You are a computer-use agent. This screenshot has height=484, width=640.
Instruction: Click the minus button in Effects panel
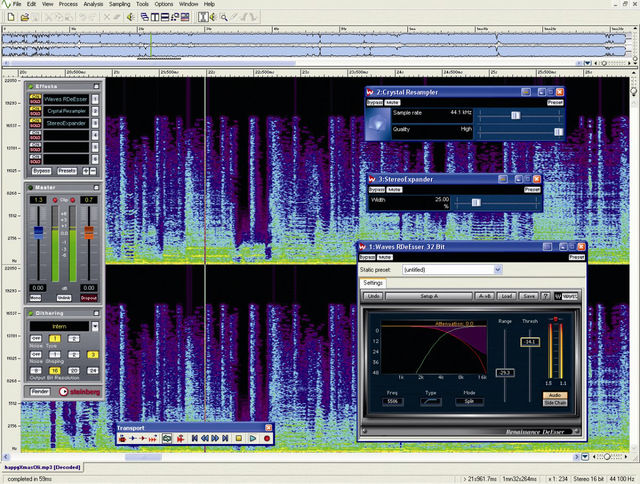click(93, 171)
